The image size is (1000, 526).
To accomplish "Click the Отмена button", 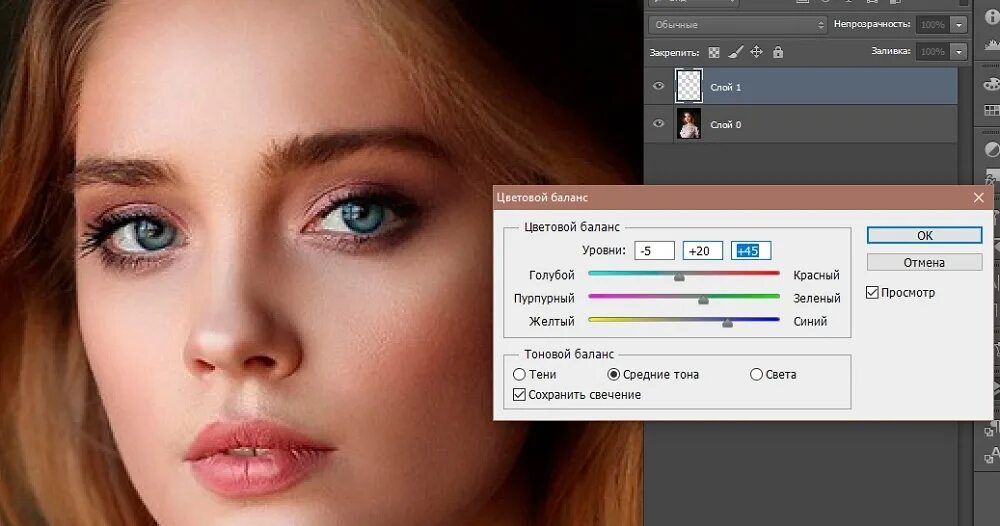I will tap(924, 262).
